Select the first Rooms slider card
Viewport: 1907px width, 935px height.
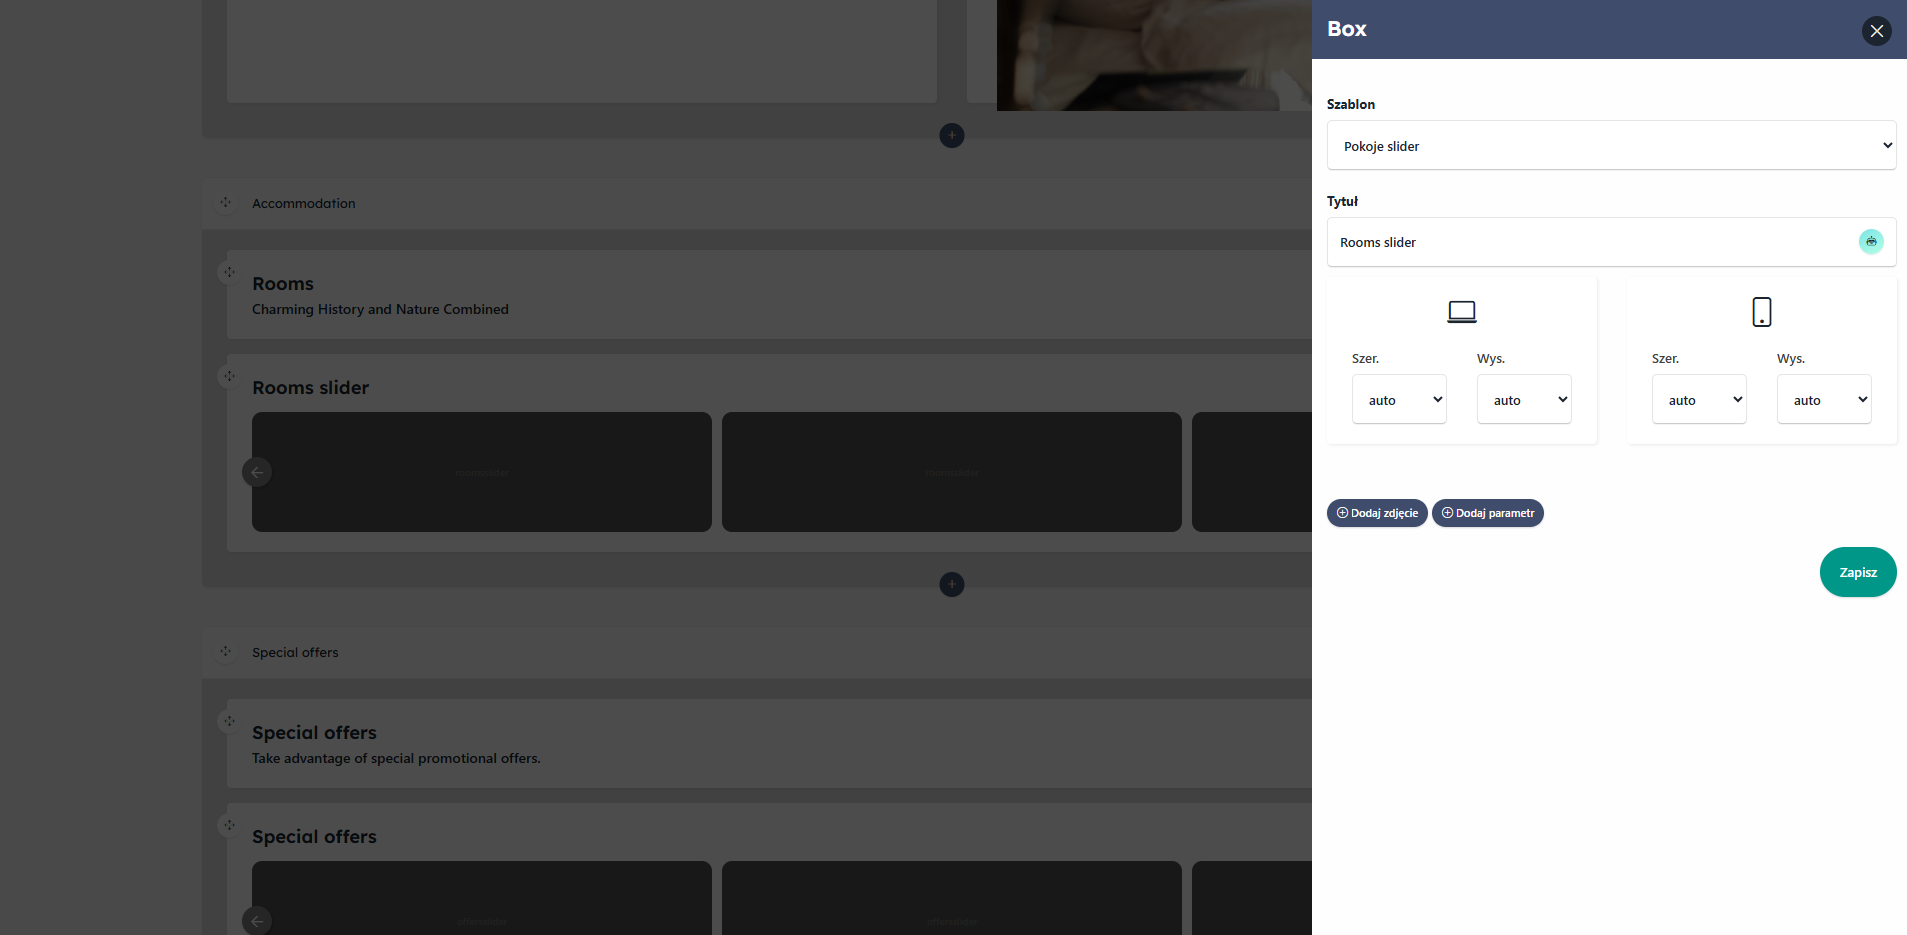click(x=482, y=472)
